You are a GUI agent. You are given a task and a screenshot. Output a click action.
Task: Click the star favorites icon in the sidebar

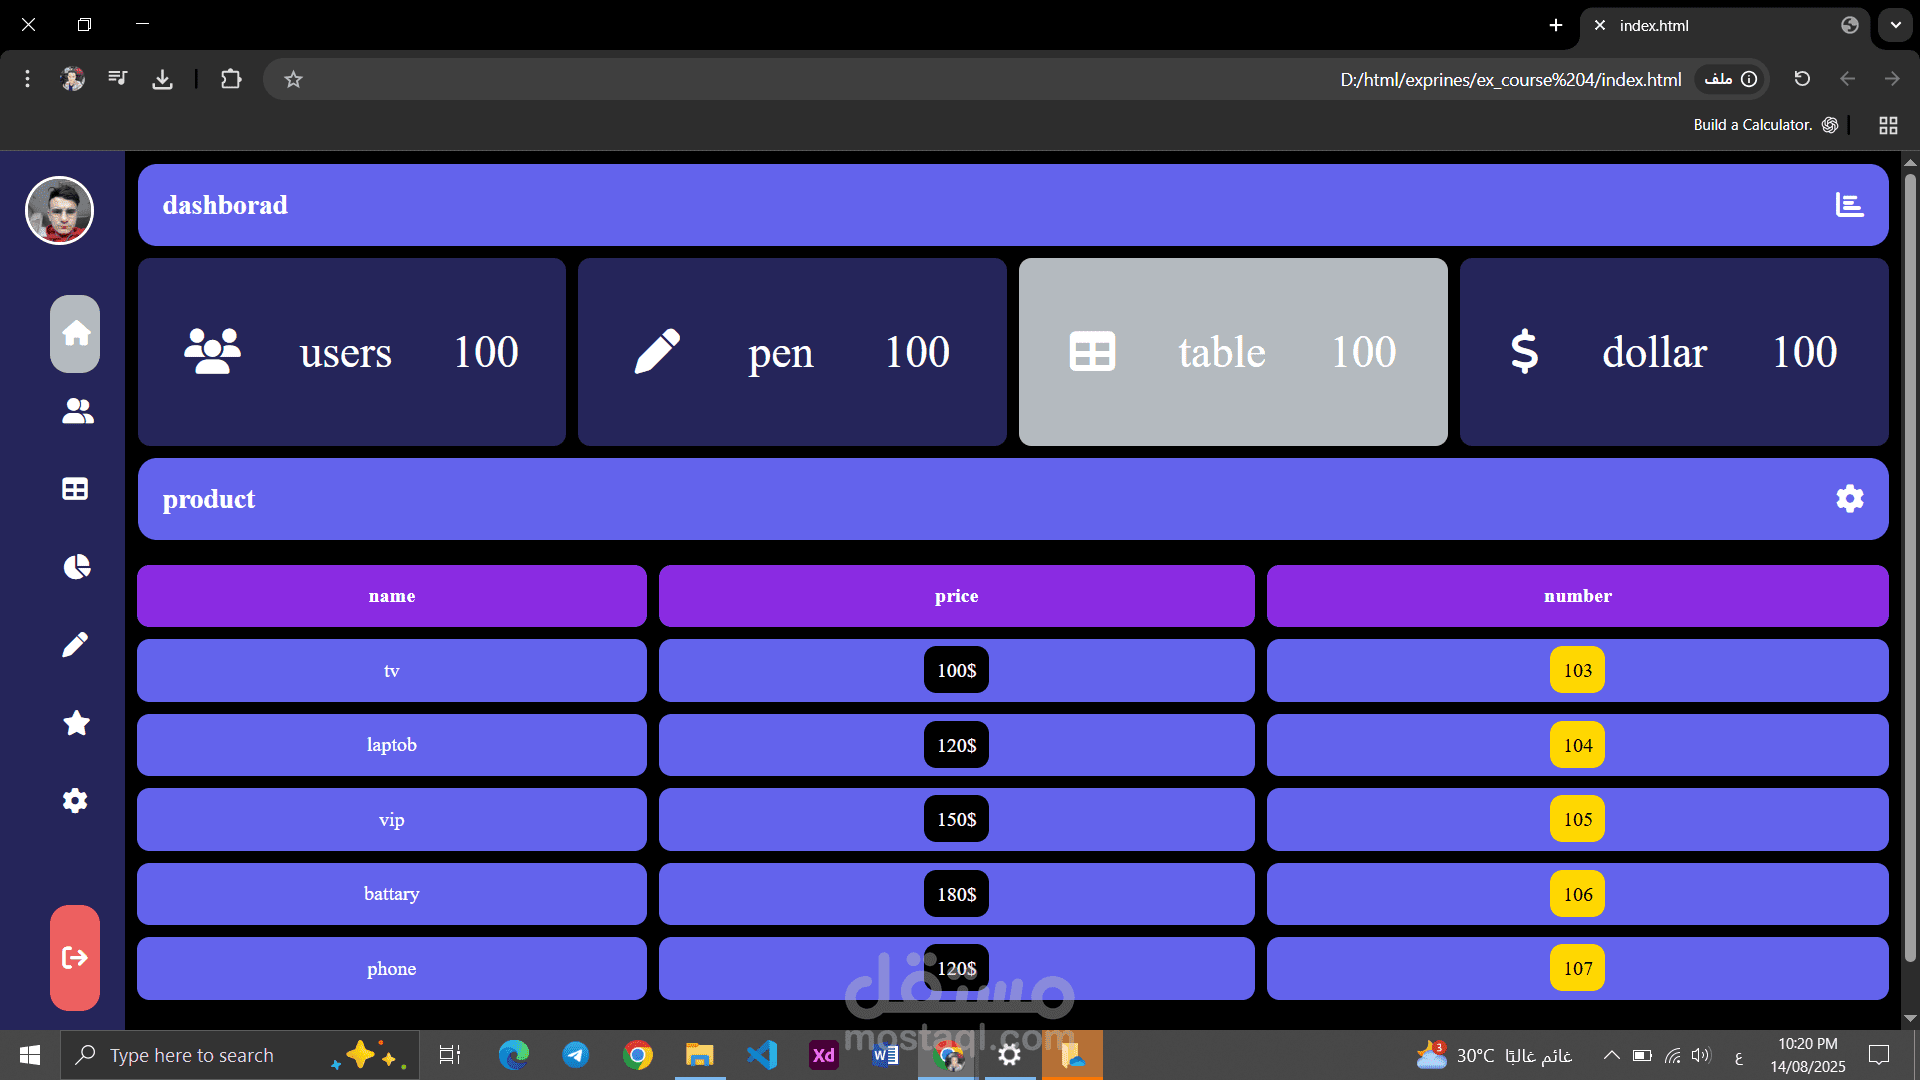(x=75, y=723)
